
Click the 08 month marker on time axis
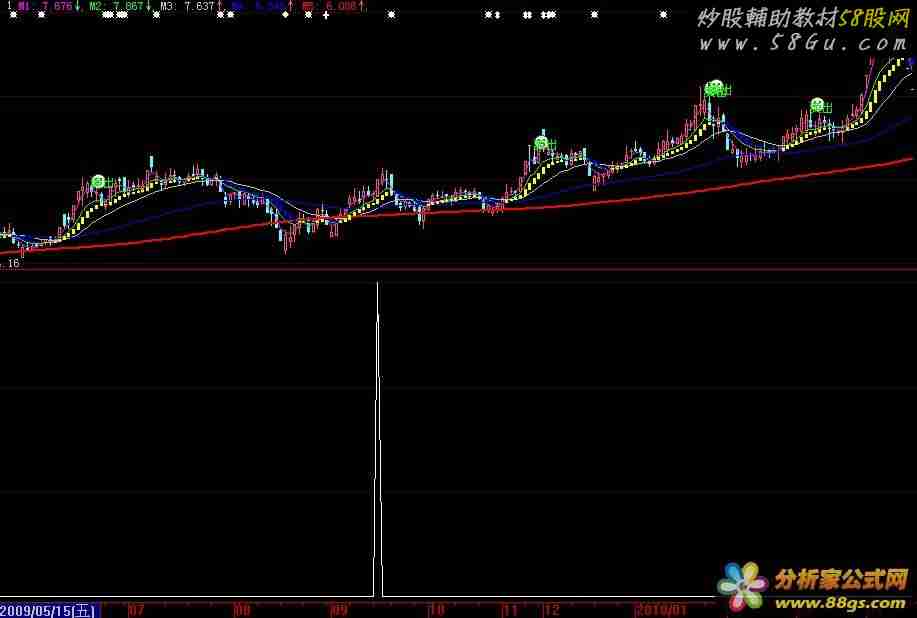[x=242, y=611]
